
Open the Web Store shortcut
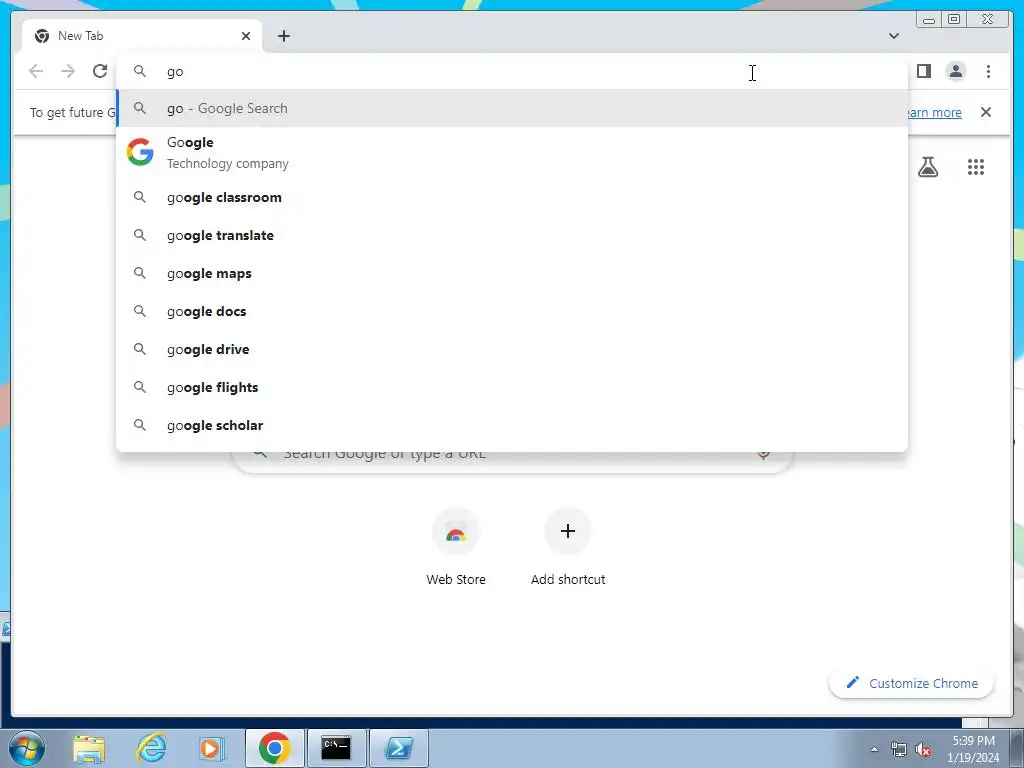click(456, 547)
